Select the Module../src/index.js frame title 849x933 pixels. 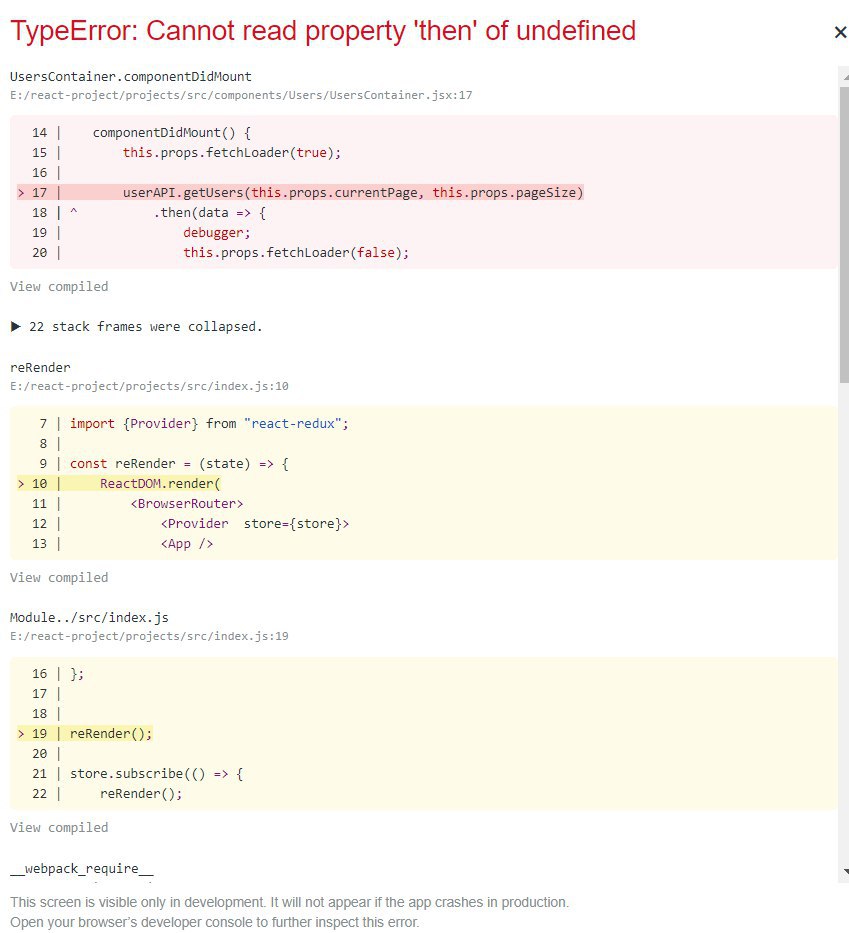[89, 618]
